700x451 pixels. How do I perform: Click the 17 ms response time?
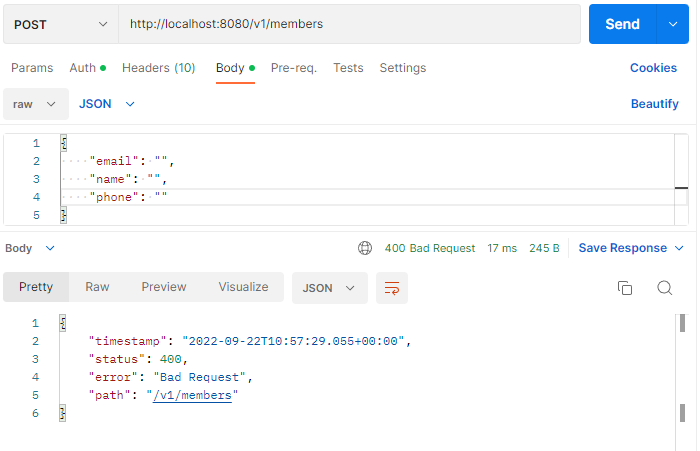click(502, 248)
